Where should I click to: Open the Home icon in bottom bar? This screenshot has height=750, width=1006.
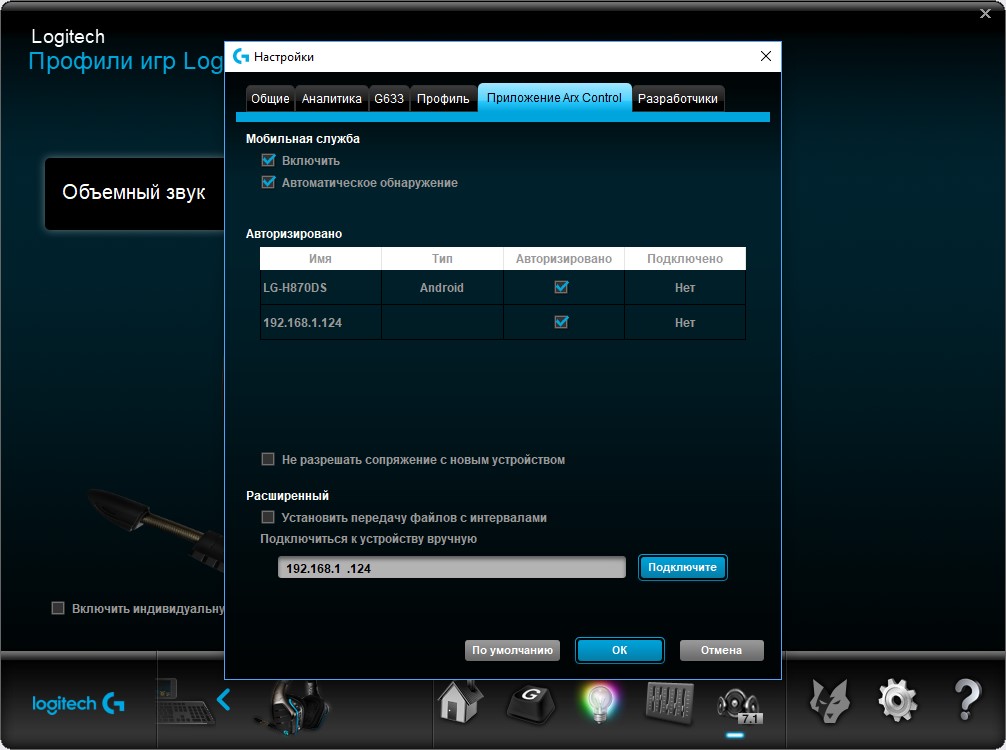click(461, 702)
